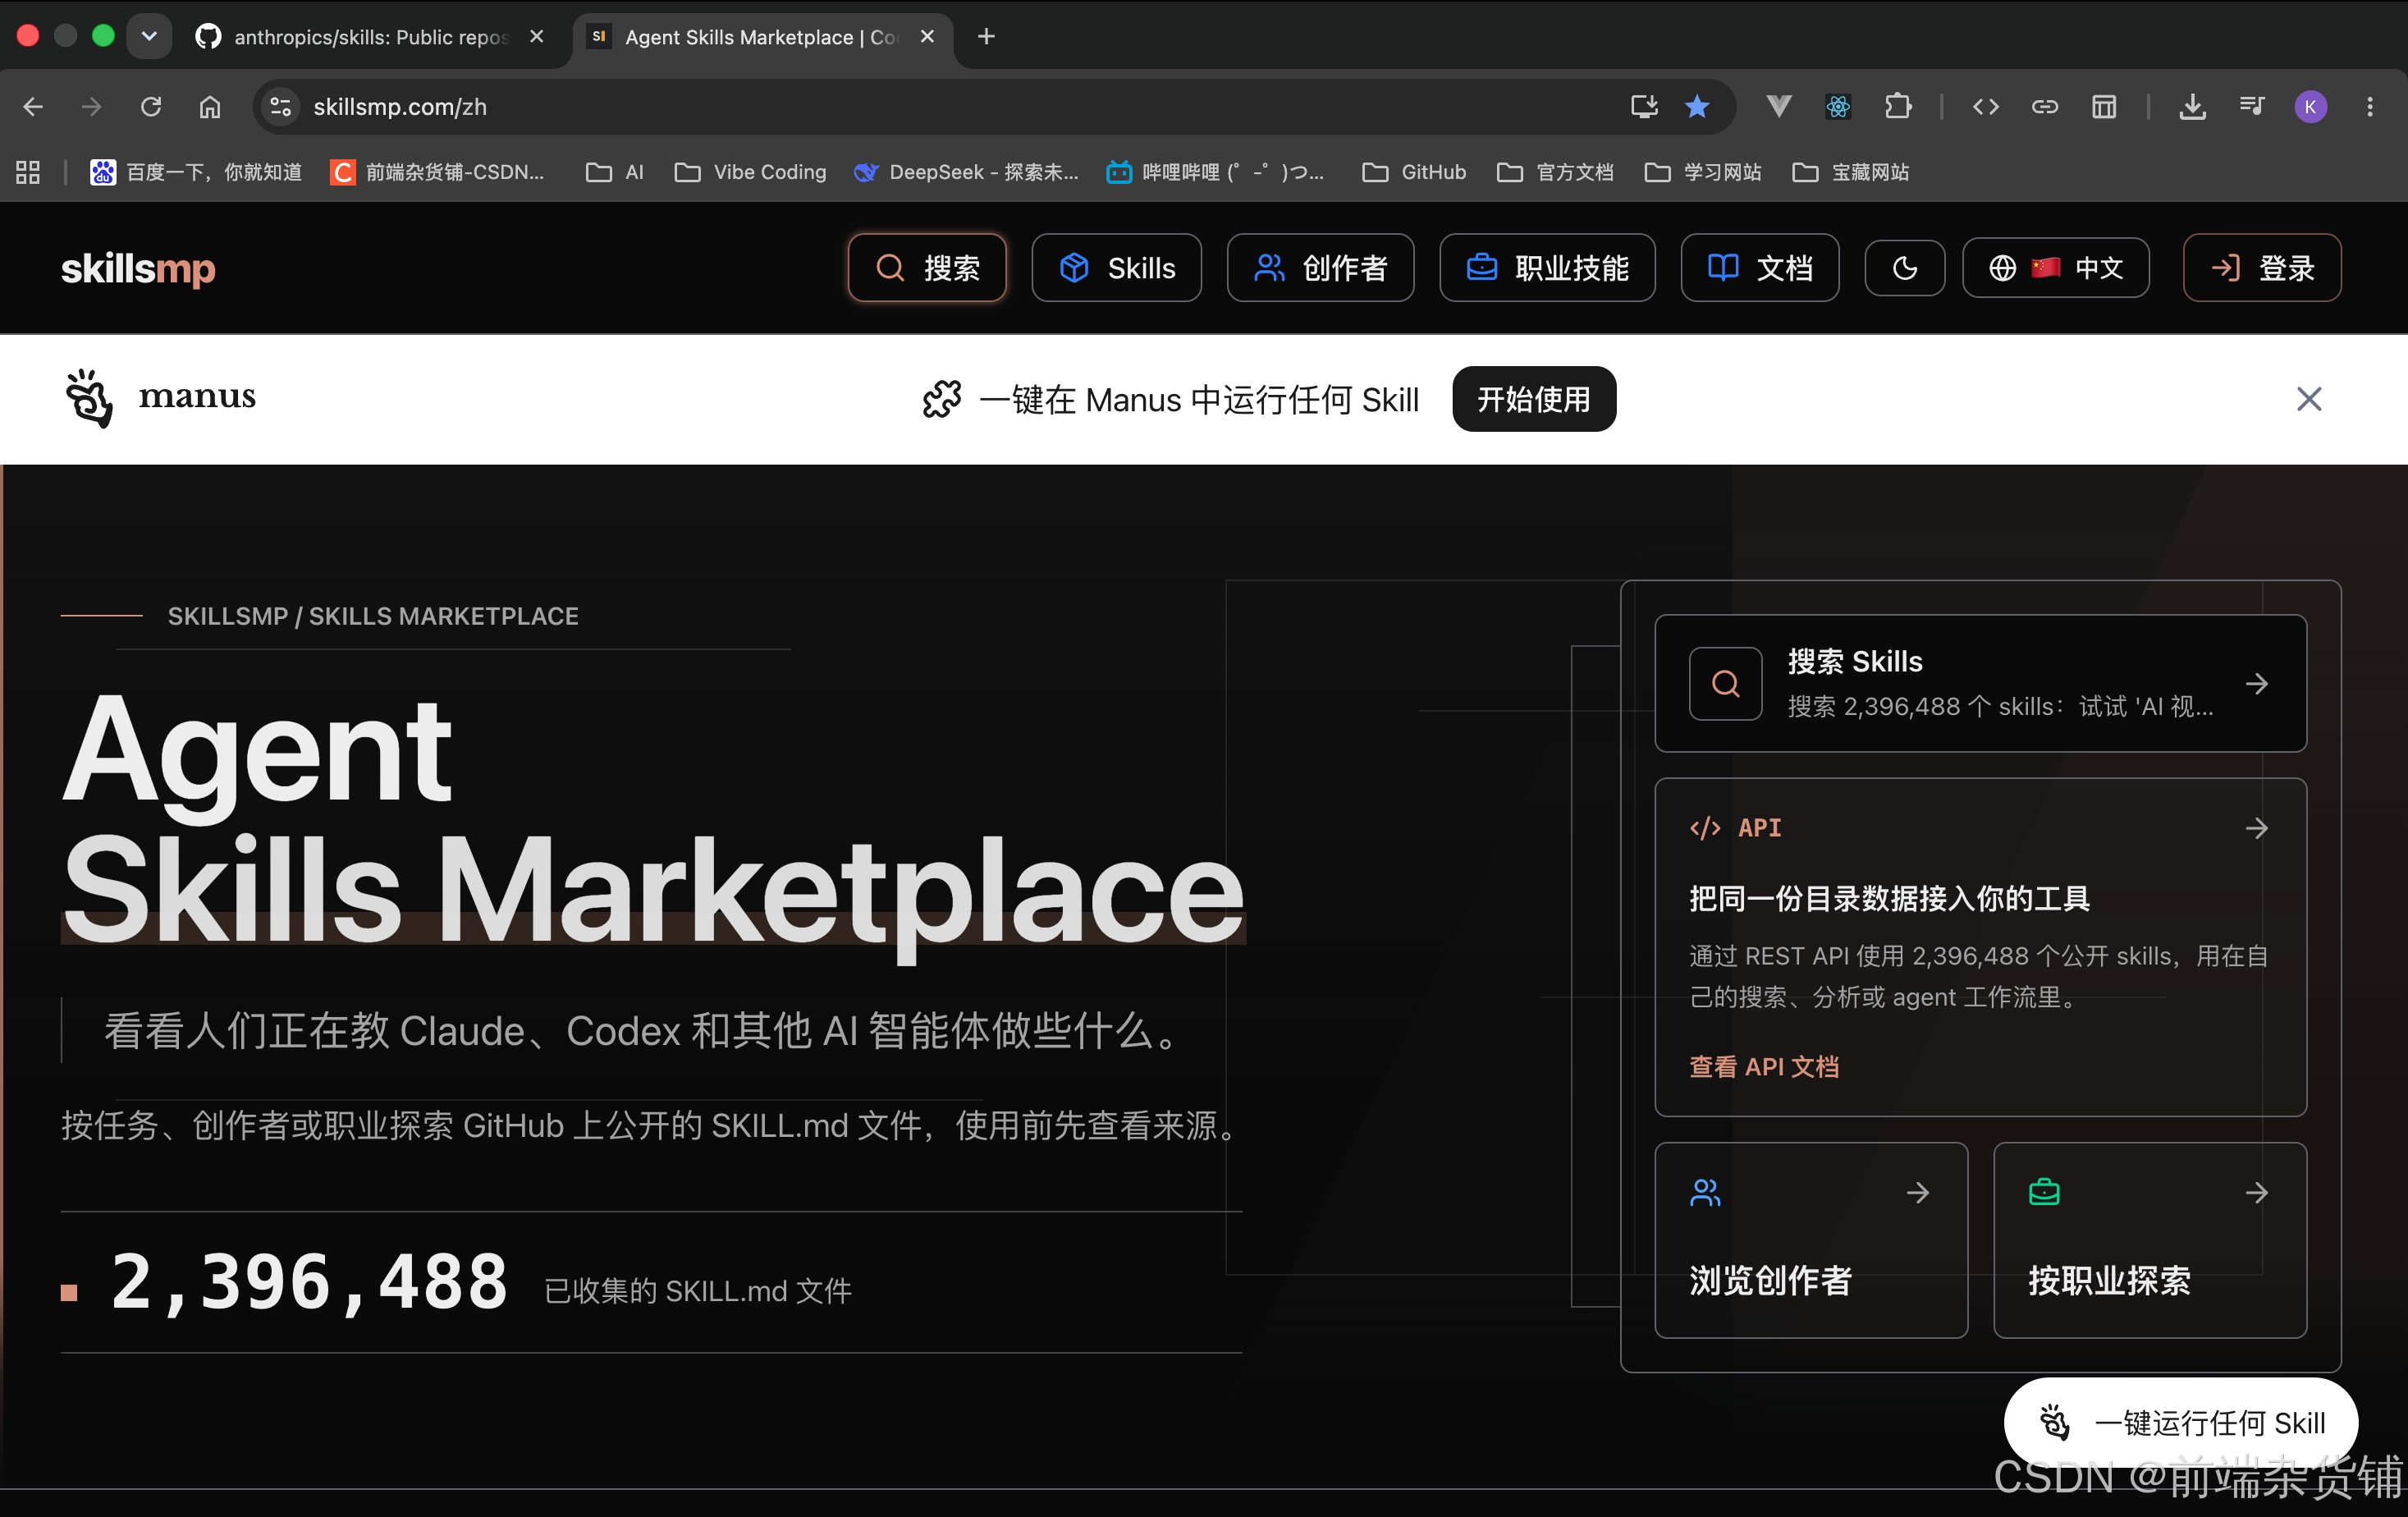Open the code brackets extension
This screenshot has height=1517, width=2408.
(x=1986, y=106)
